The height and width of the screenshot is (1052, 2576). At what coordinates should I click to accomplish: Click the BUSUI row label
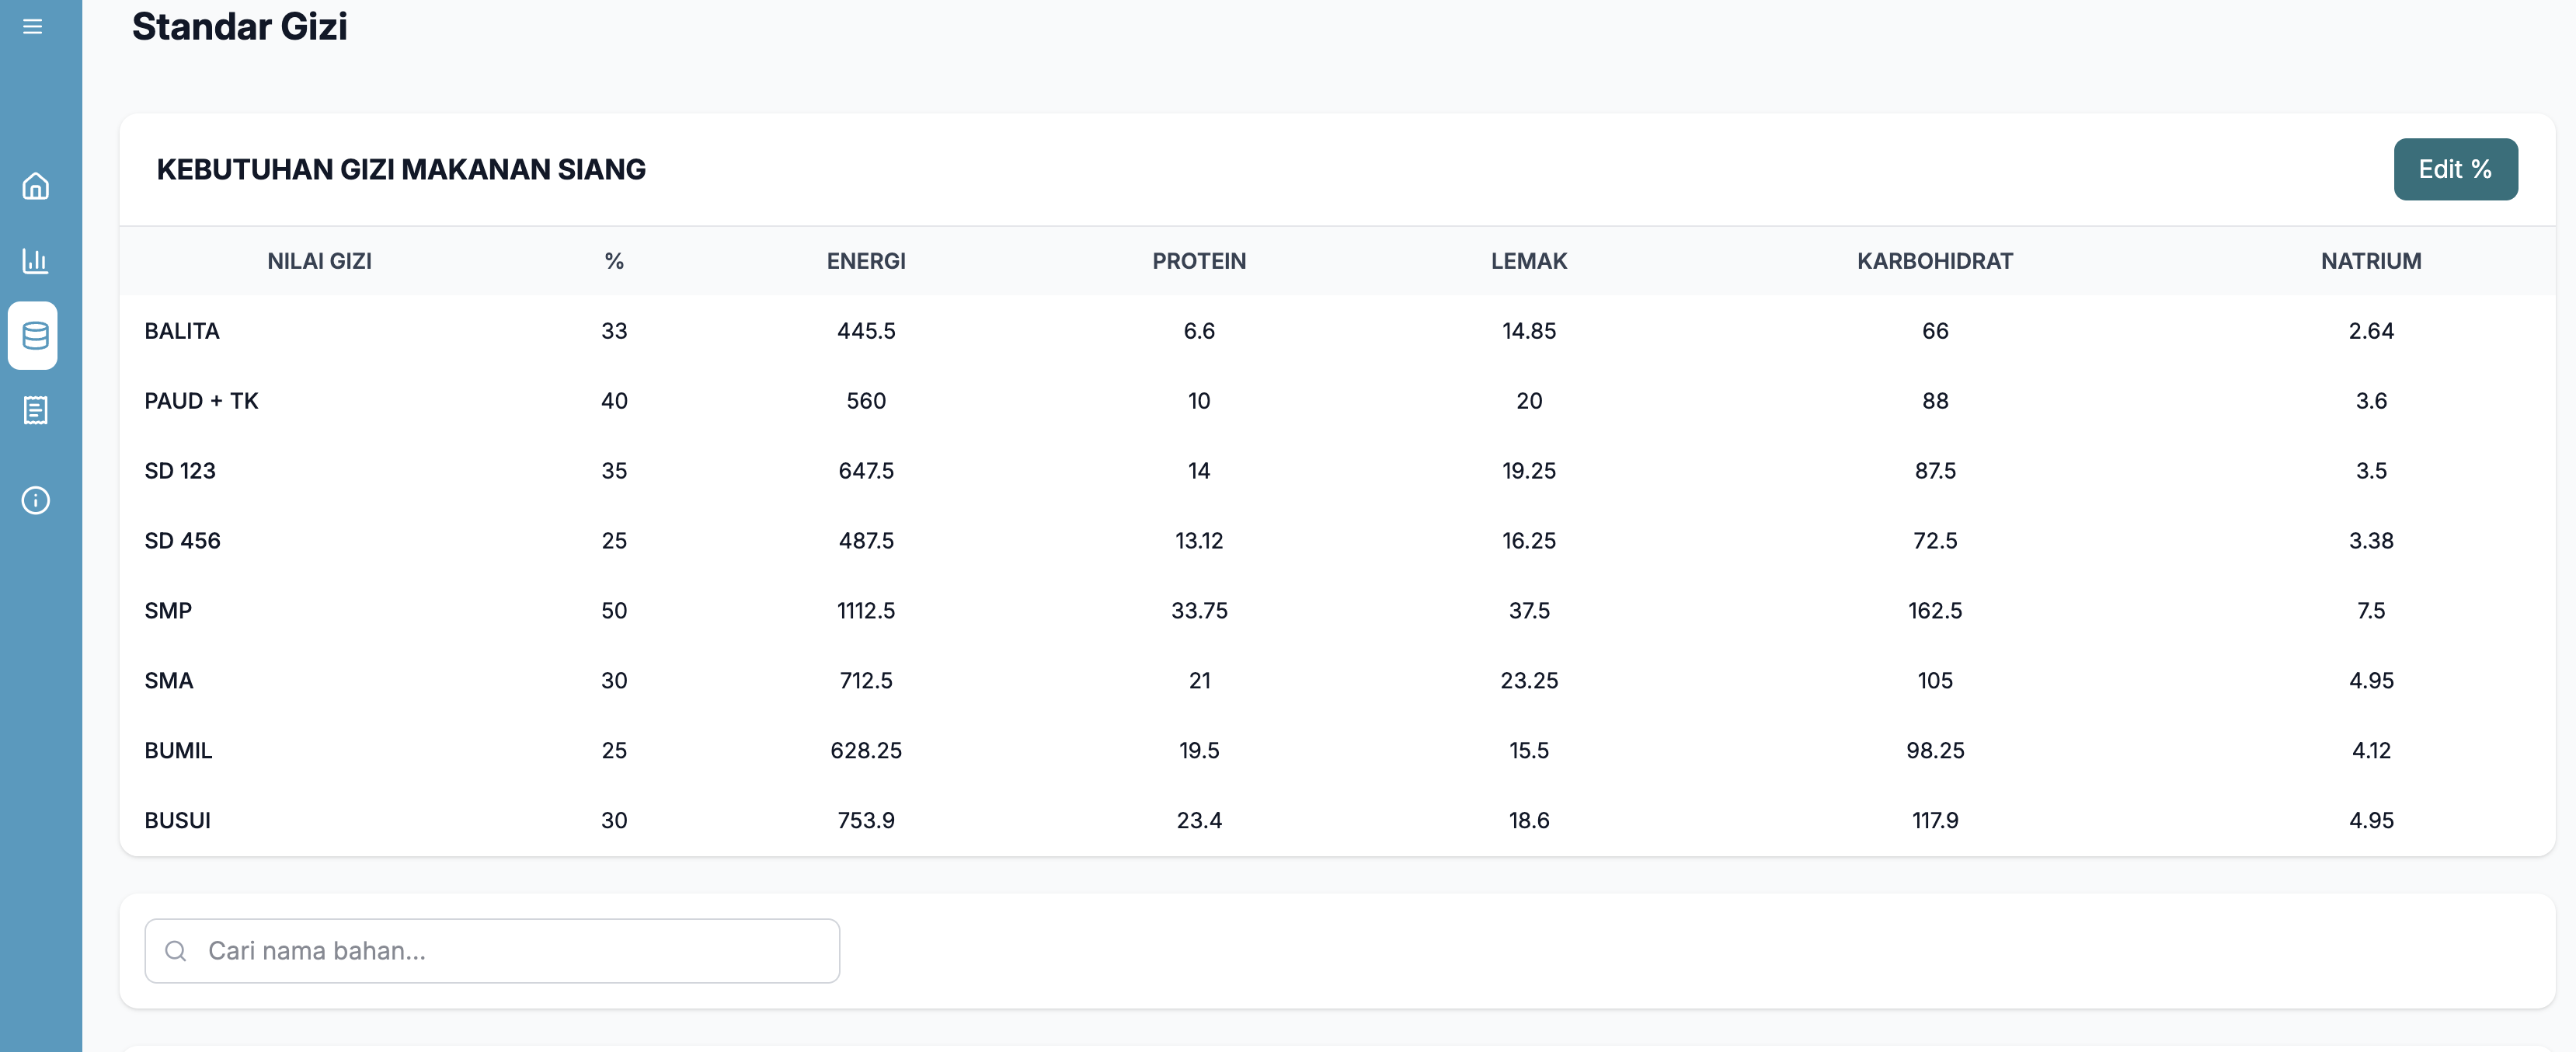178,821
